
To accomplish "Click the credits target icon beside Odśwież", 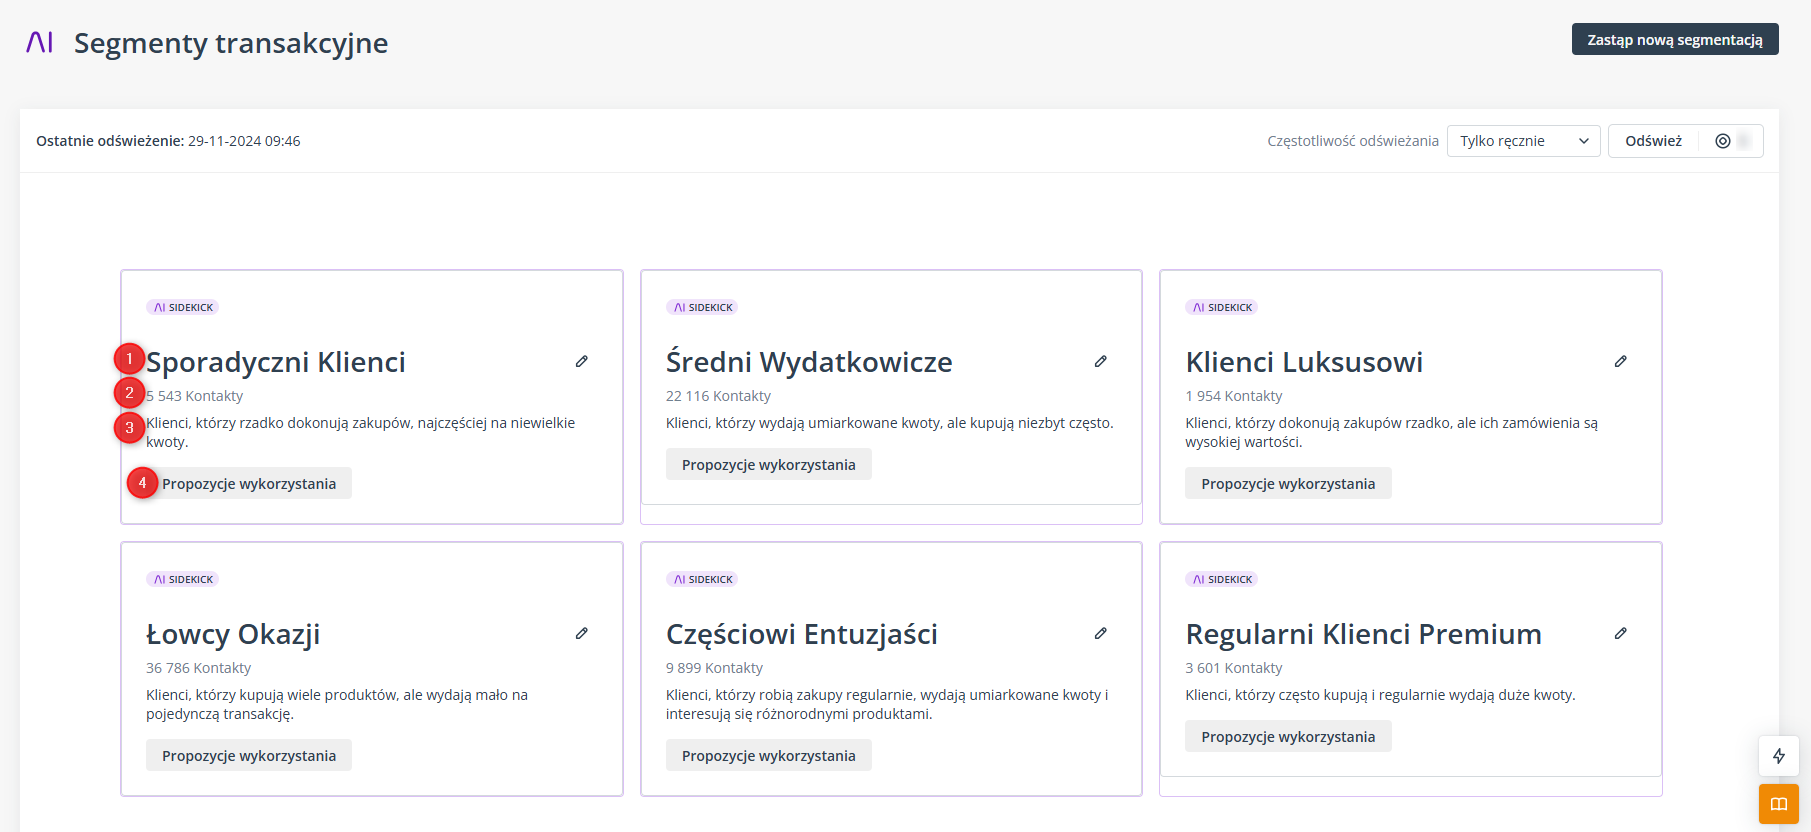I will (1723, 141).
